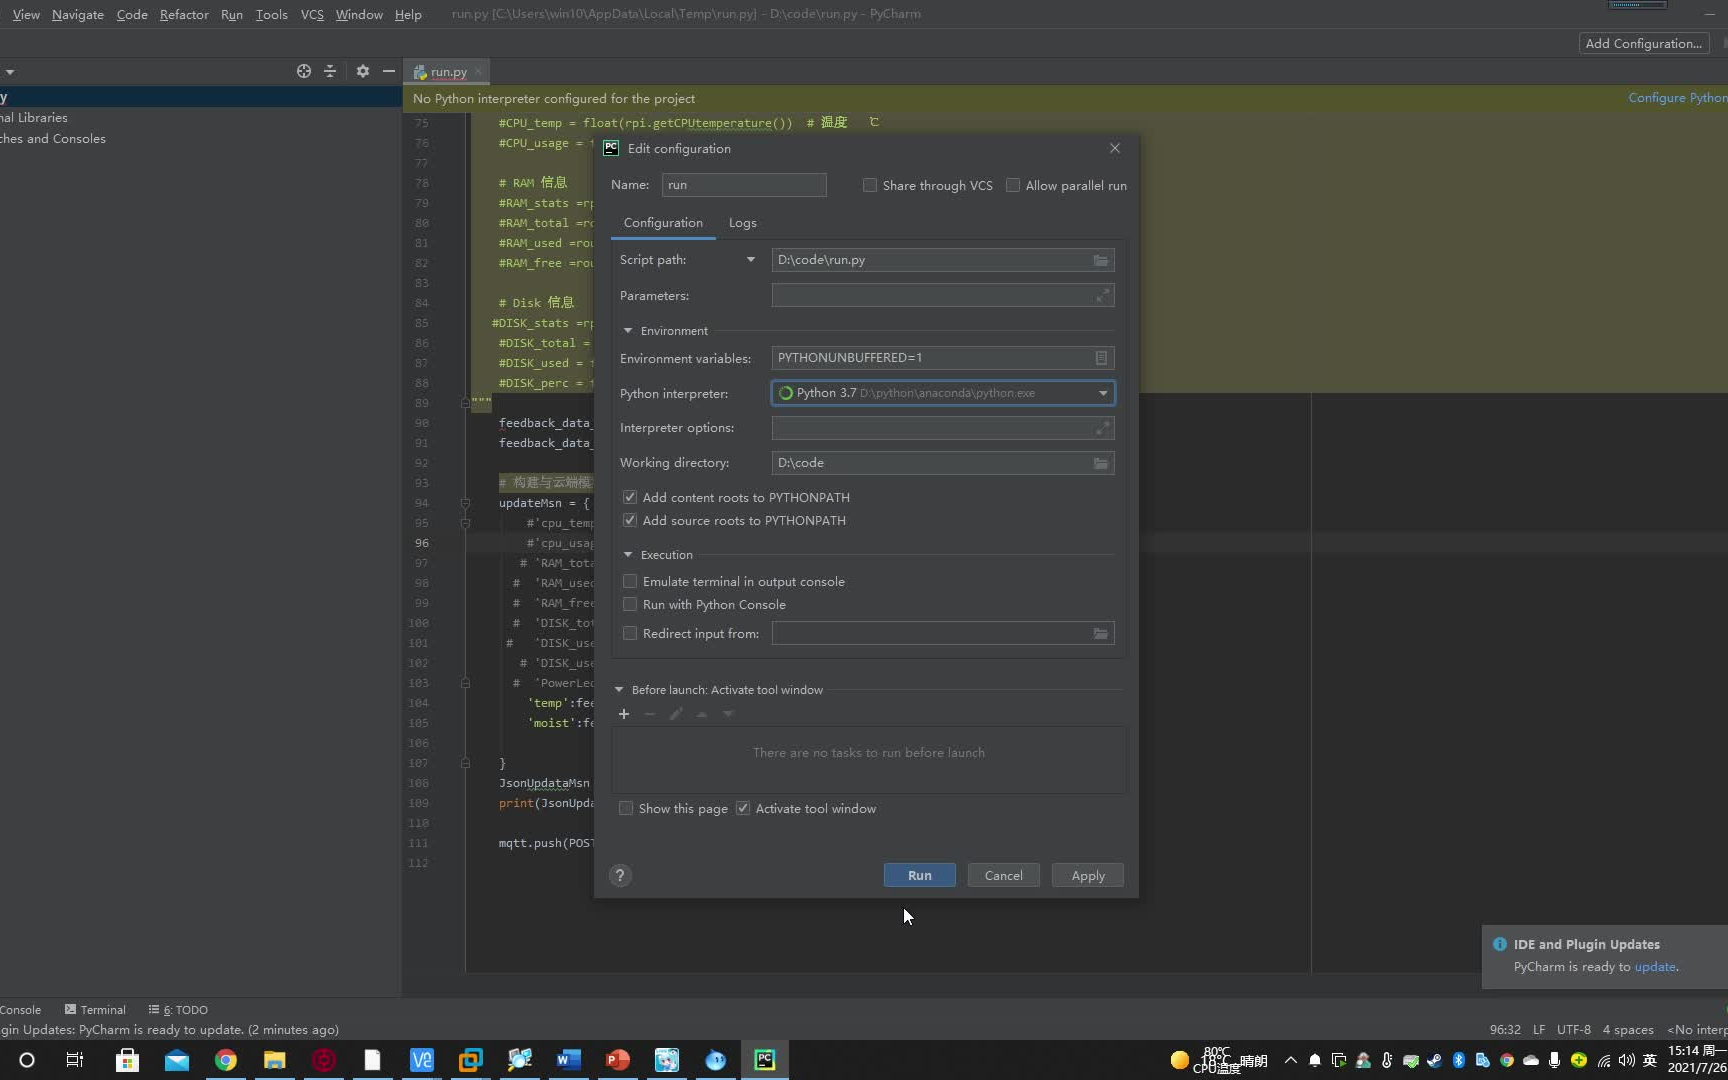Browse for Script path folder icon
The image size is (1728, 1080).
tap(1100, 260)
